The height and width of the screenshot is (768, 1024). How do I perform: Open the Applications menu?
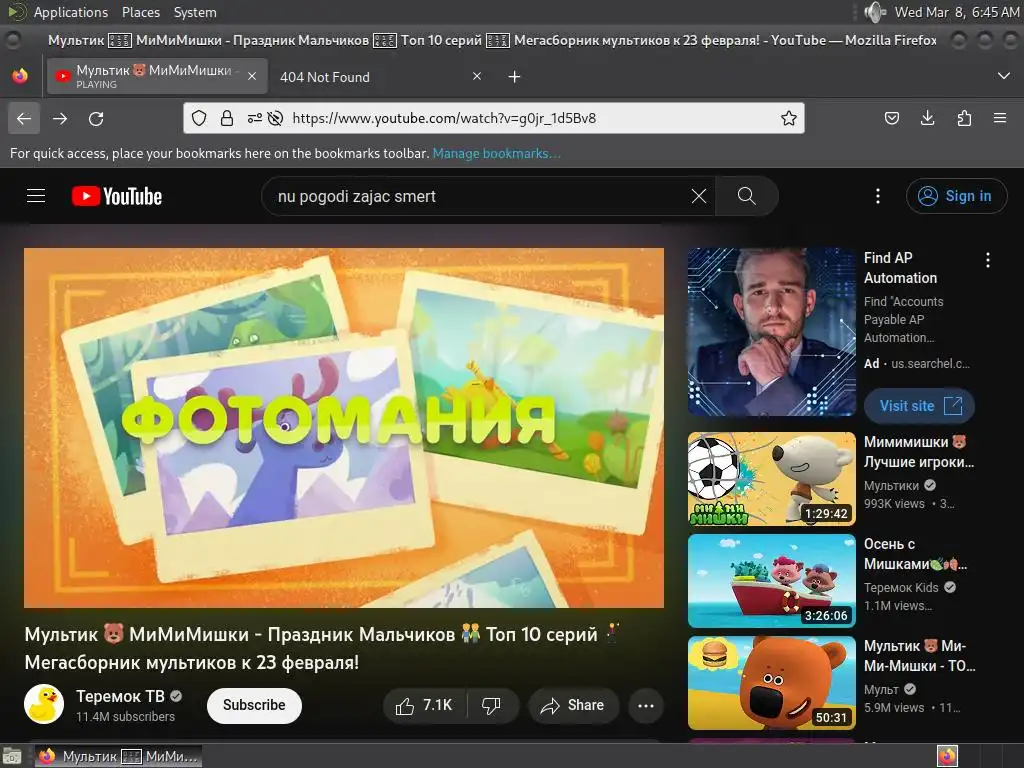pos(71,12)
